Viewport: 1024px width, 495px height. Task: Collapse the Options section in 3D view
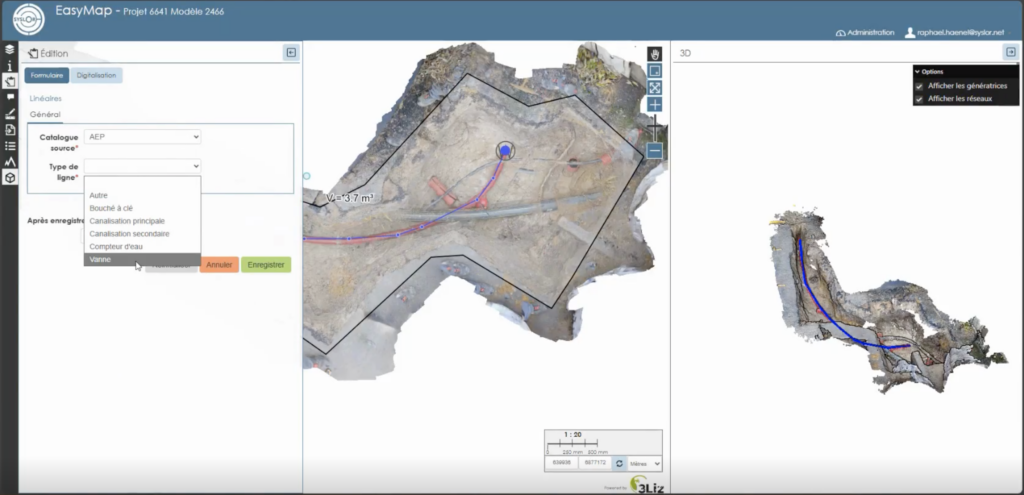(918, 72)
